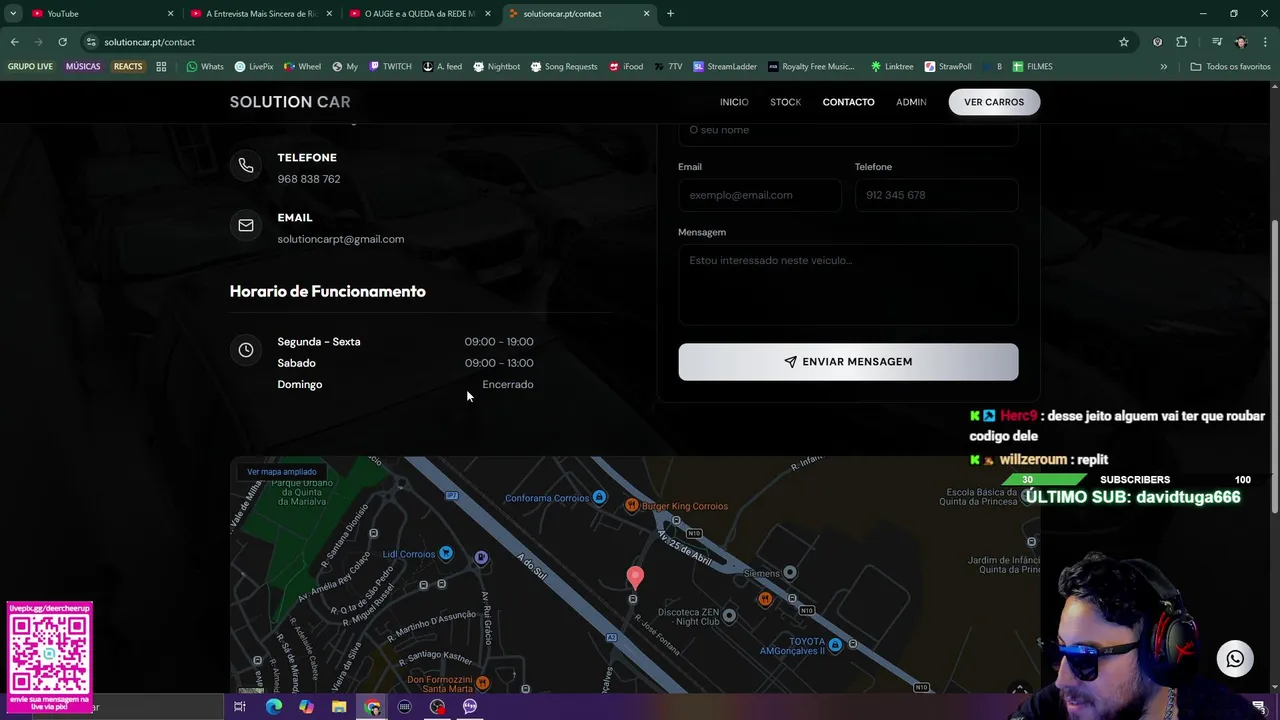
Task: Go to STOCK nav item
Action: (785, 102)
